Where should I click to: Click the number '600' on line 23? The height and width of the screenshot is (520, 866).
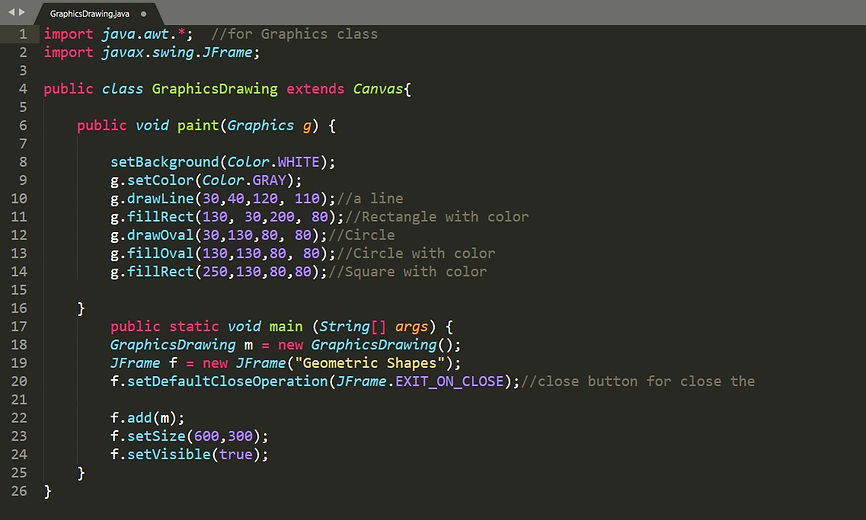[x=207, y=436]
